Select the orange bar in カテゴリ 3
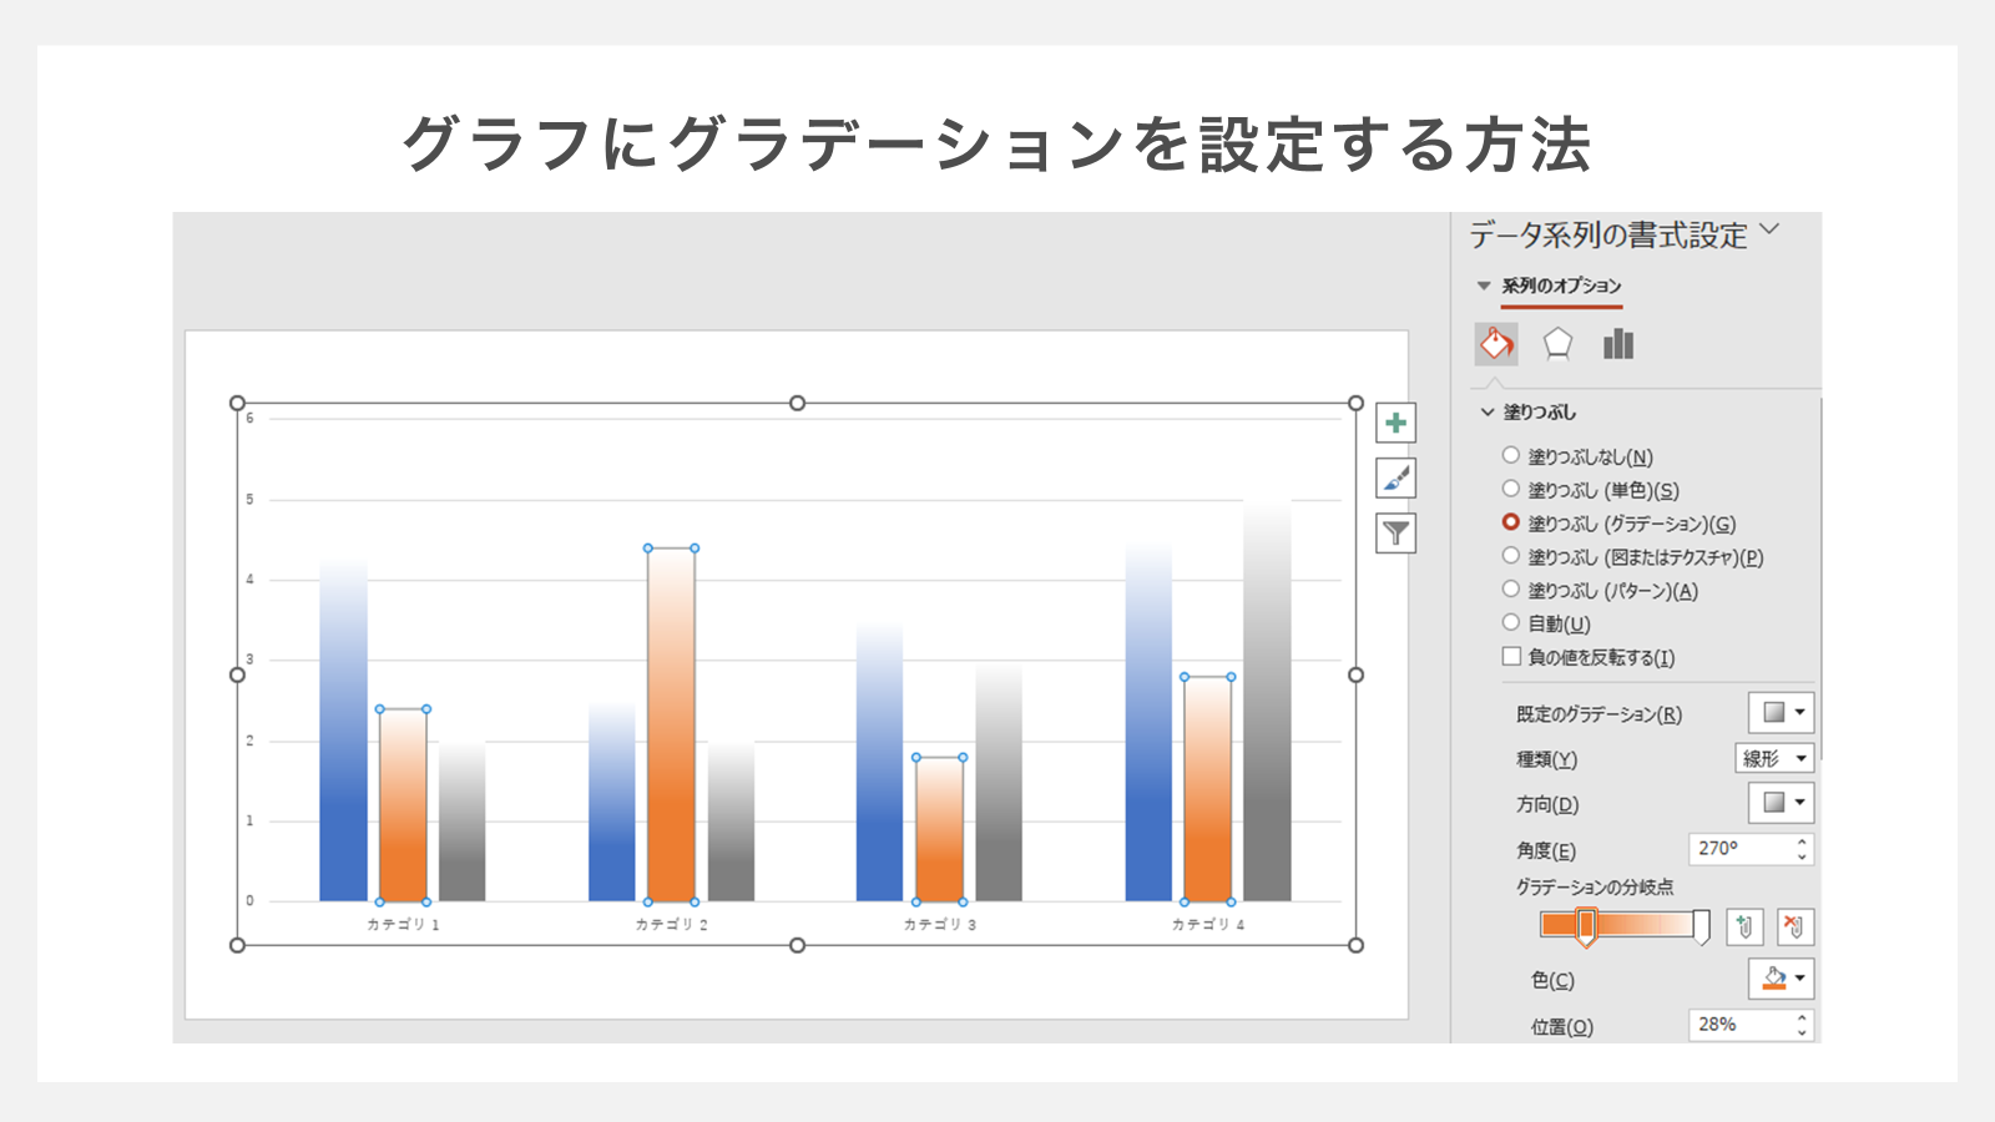 (x=939, y=830)
